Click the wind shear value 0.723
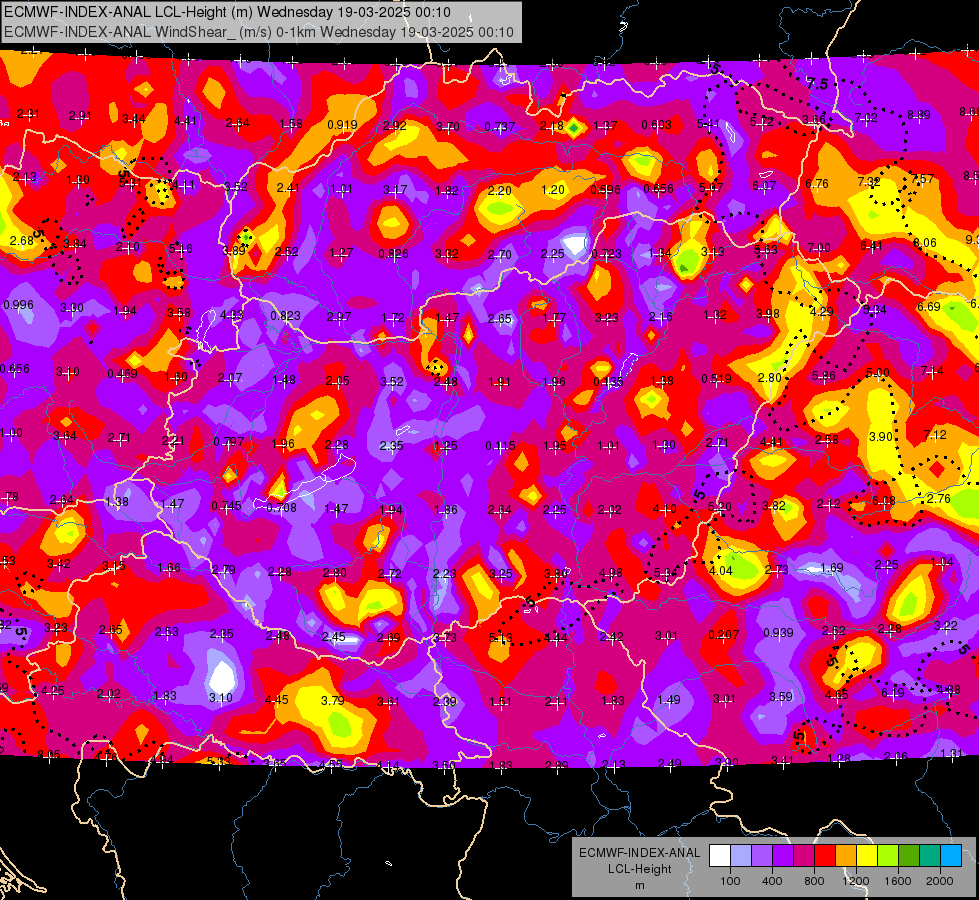979x900 pixels. pos(606,254)
